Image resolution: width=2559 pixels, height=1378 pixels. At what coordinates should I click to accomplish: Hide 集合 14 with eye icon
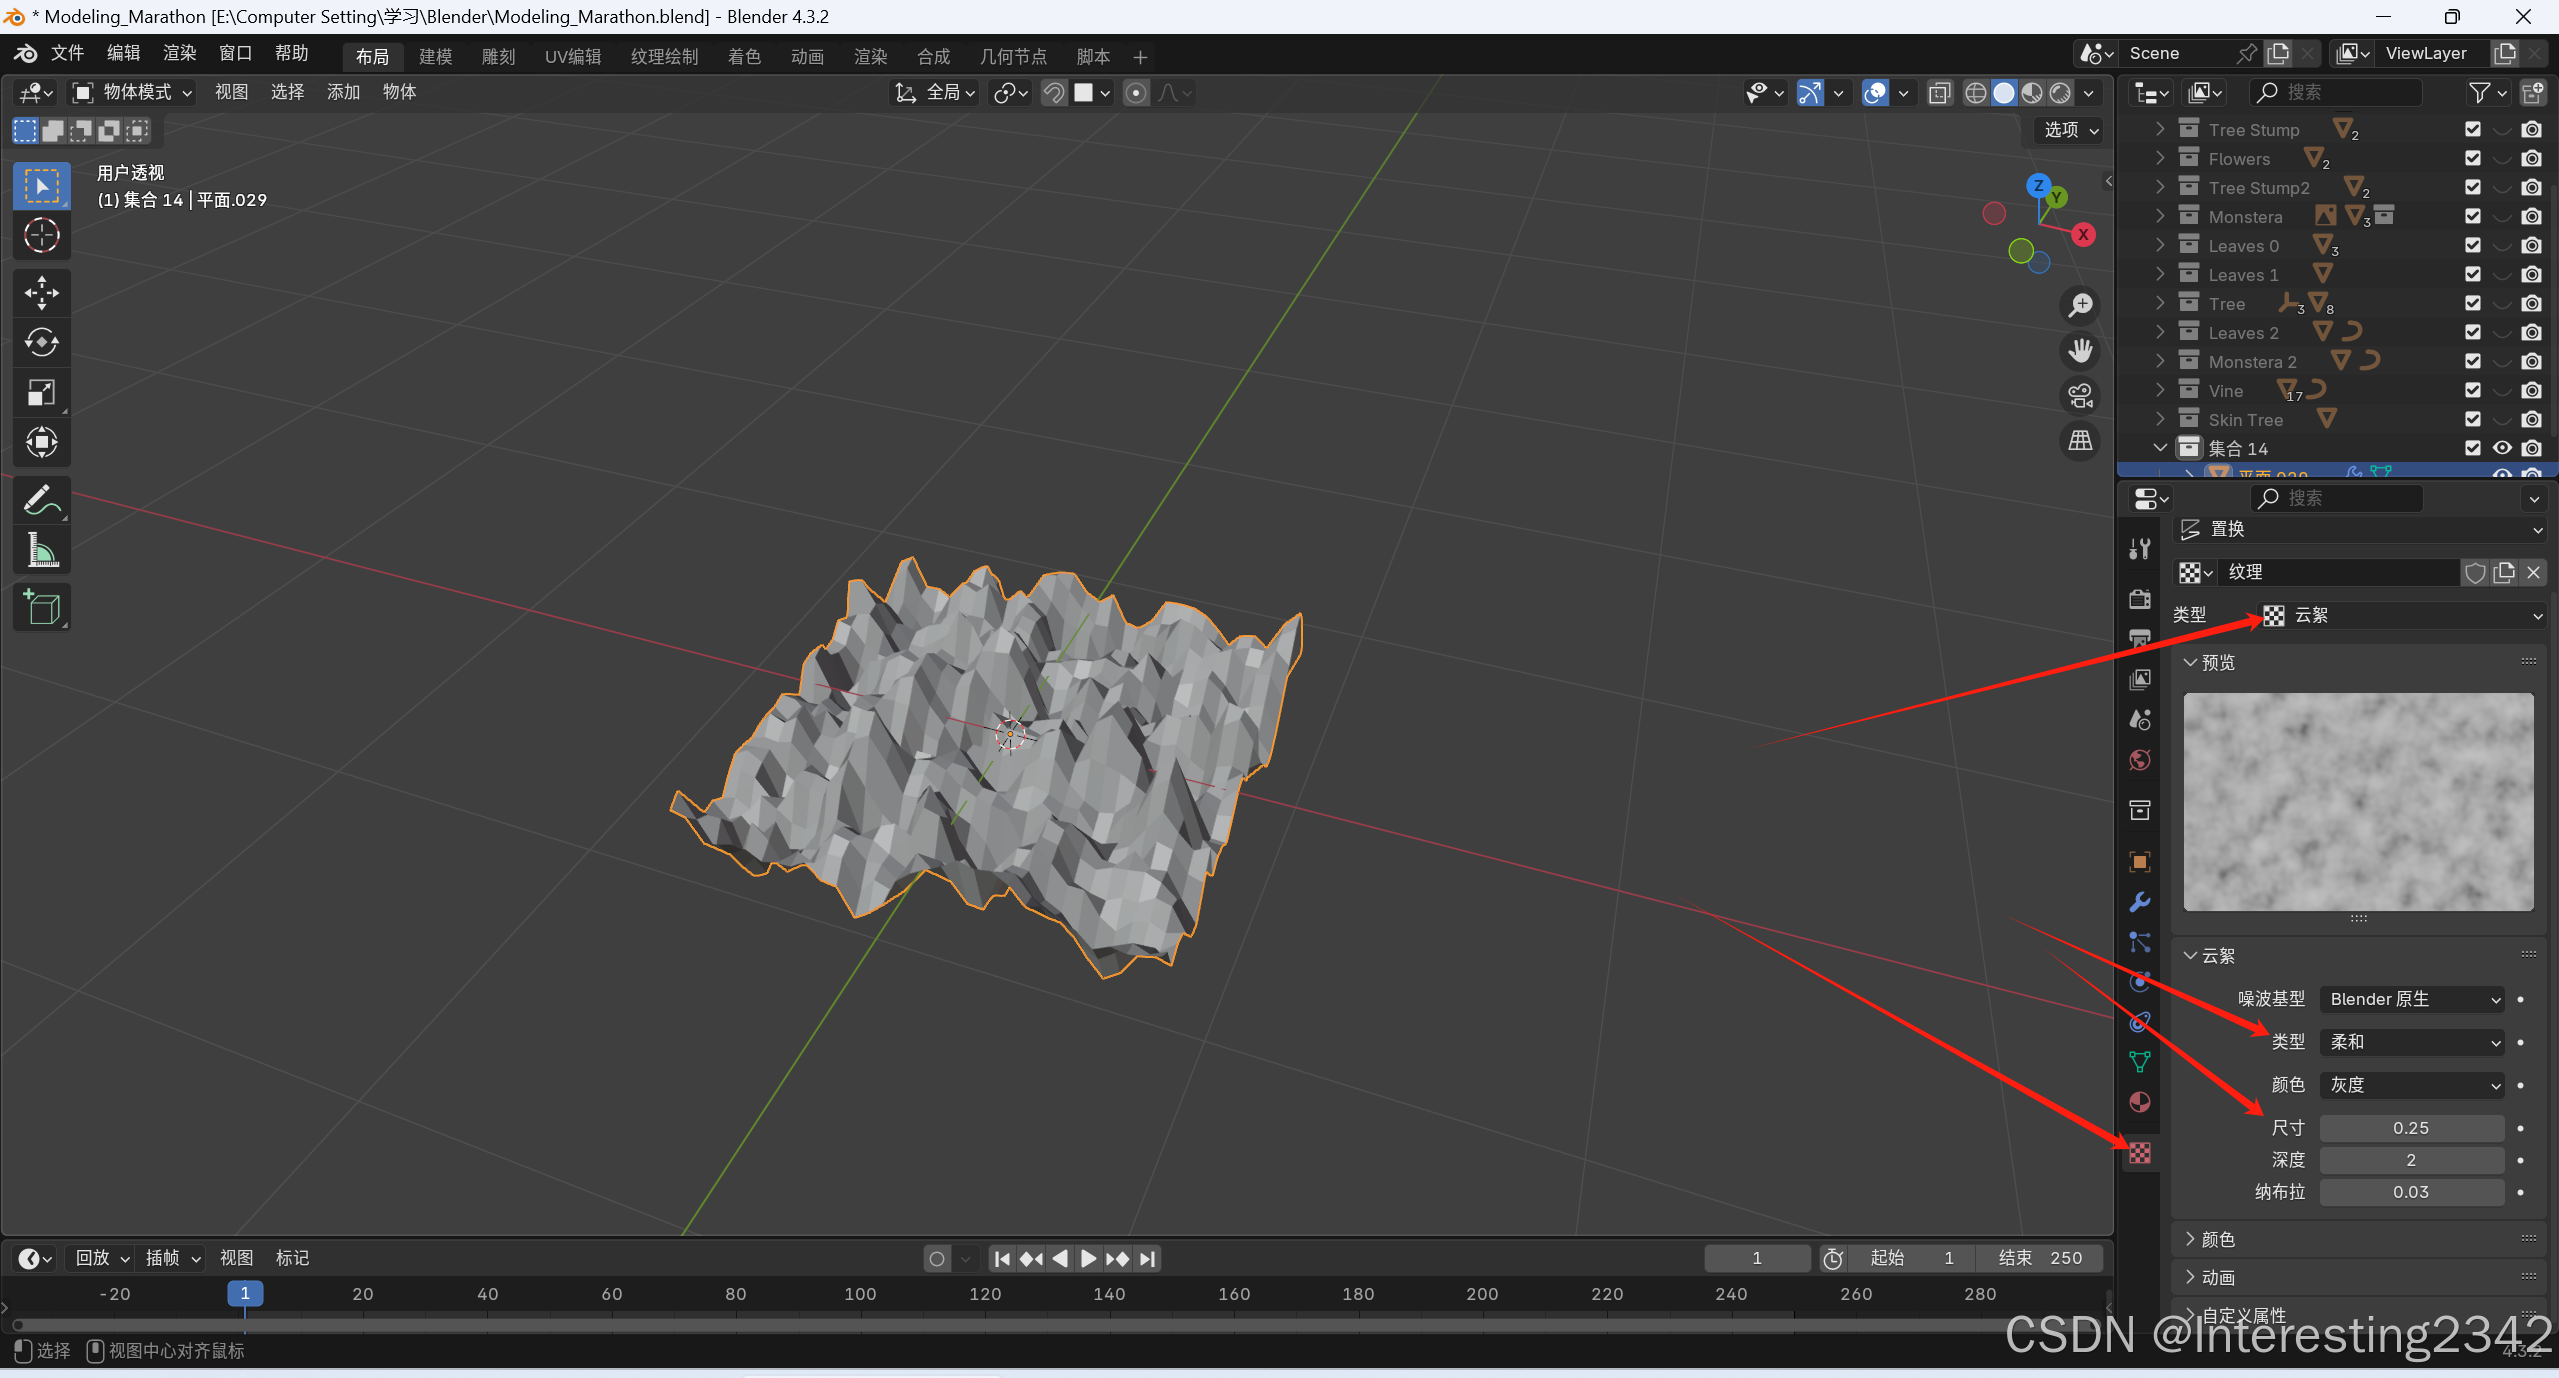point(2502,448)
